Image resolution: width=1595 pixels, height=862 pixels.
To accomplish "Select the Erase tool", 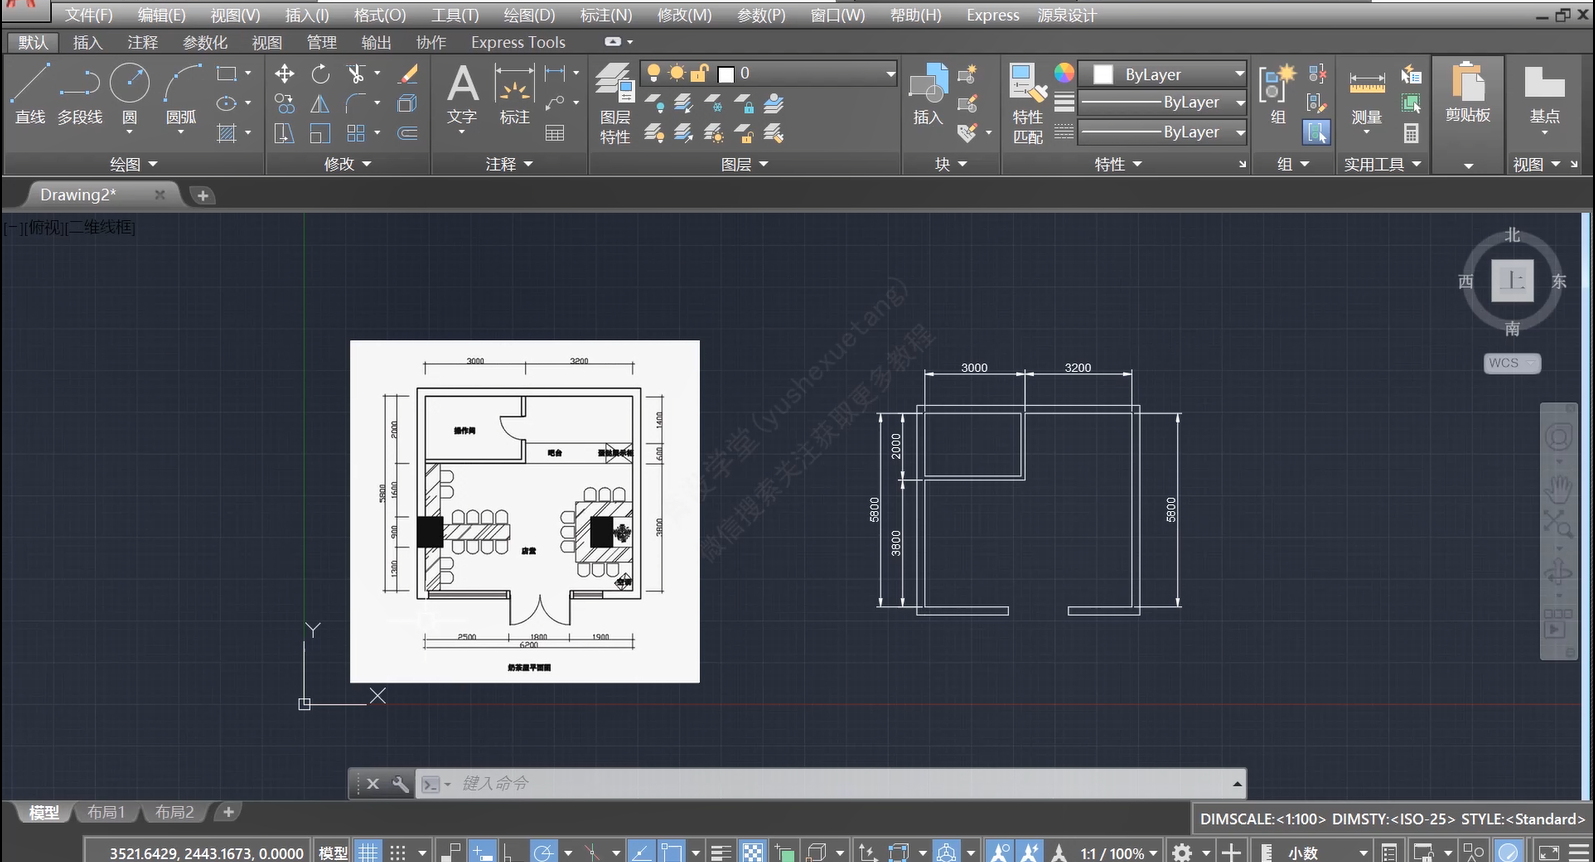I will click(408, 74).
